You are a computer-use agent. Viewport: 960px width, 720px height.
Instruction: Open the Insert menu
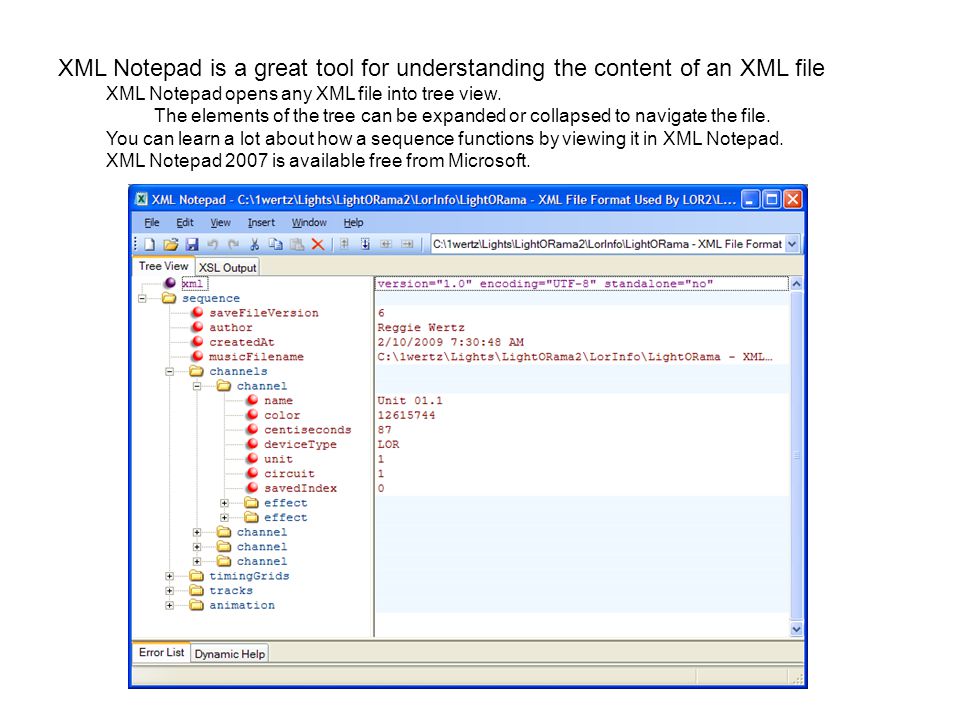[x=261, y=222]
